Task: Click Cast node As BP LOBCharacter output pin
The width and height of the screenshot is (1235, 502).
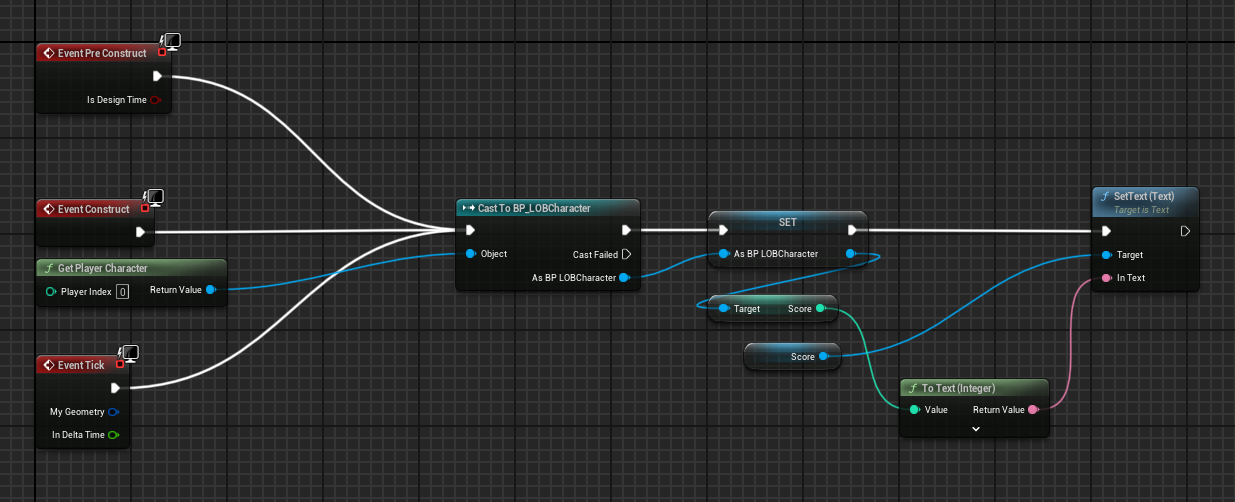Action: pos(625,278)
